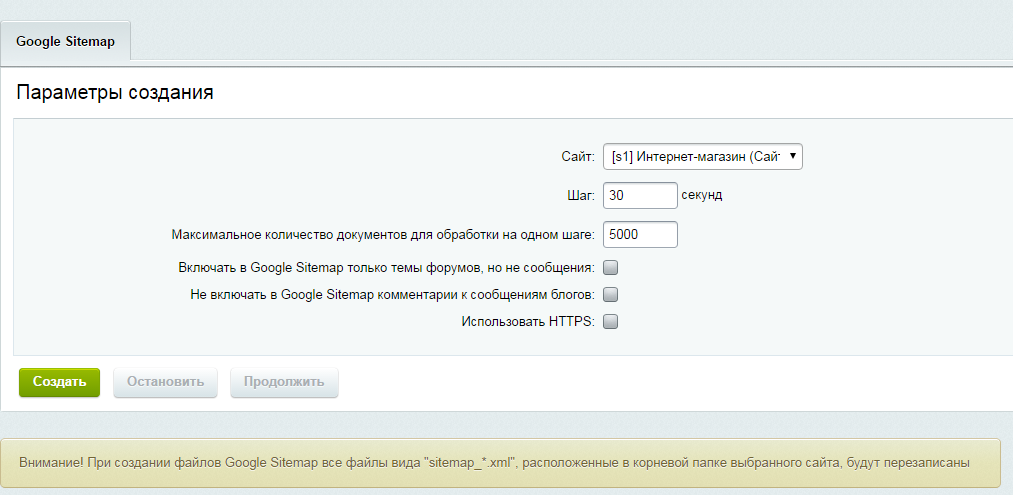Click the Внимание warning message banner

[500, 463]
